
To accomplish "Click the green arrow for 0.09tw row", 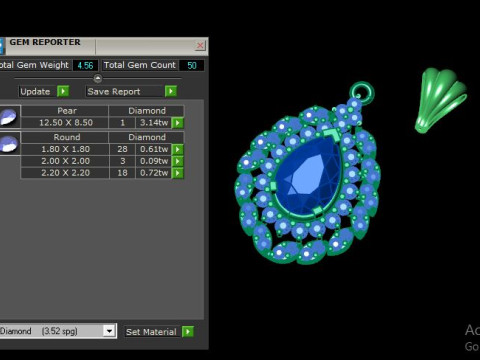I will (178, 161).
